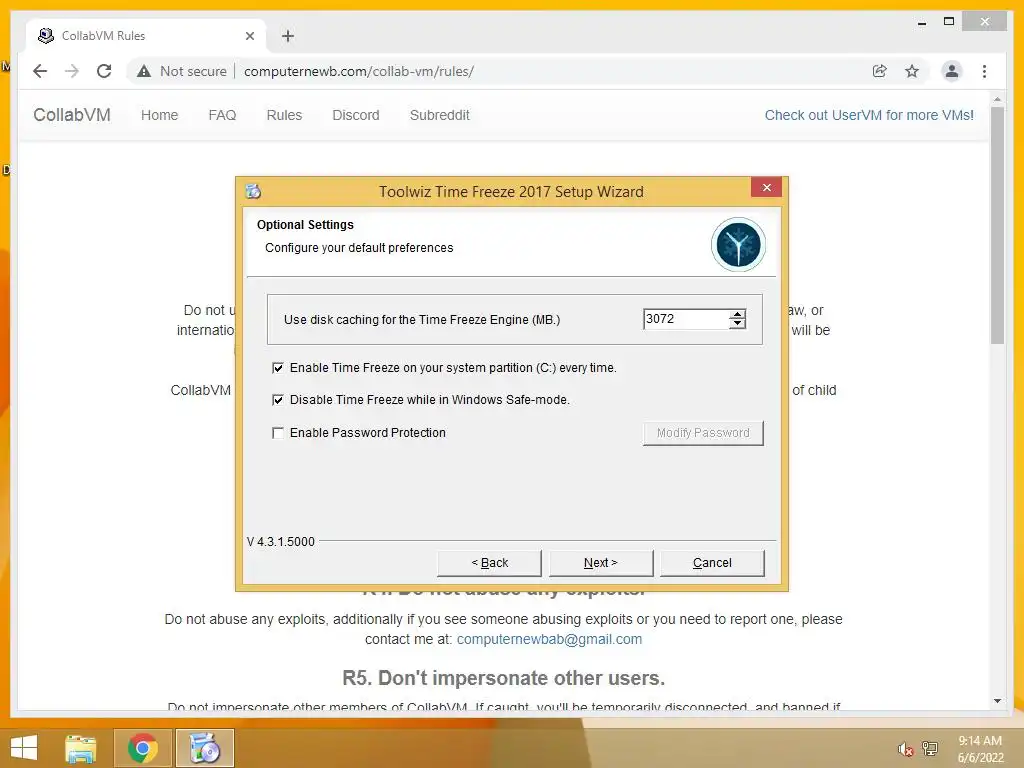Increase the disk cache size value
The width and height of the screenshot is (1024, 768).
click(x=737, y=314)
